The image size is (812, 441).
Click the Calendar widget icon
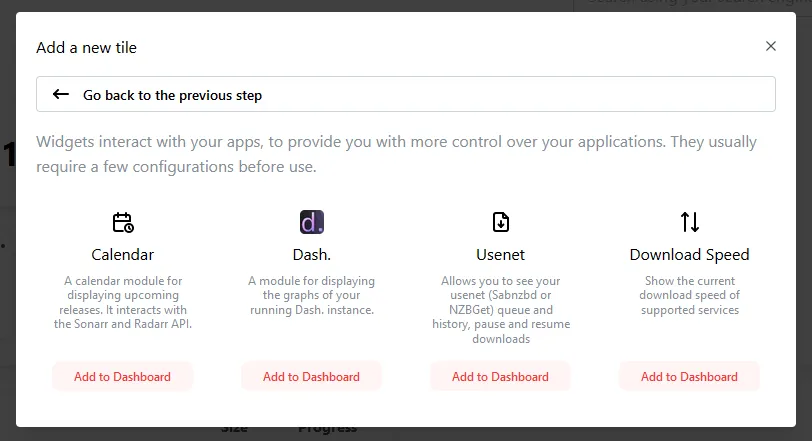pos(123,222)
